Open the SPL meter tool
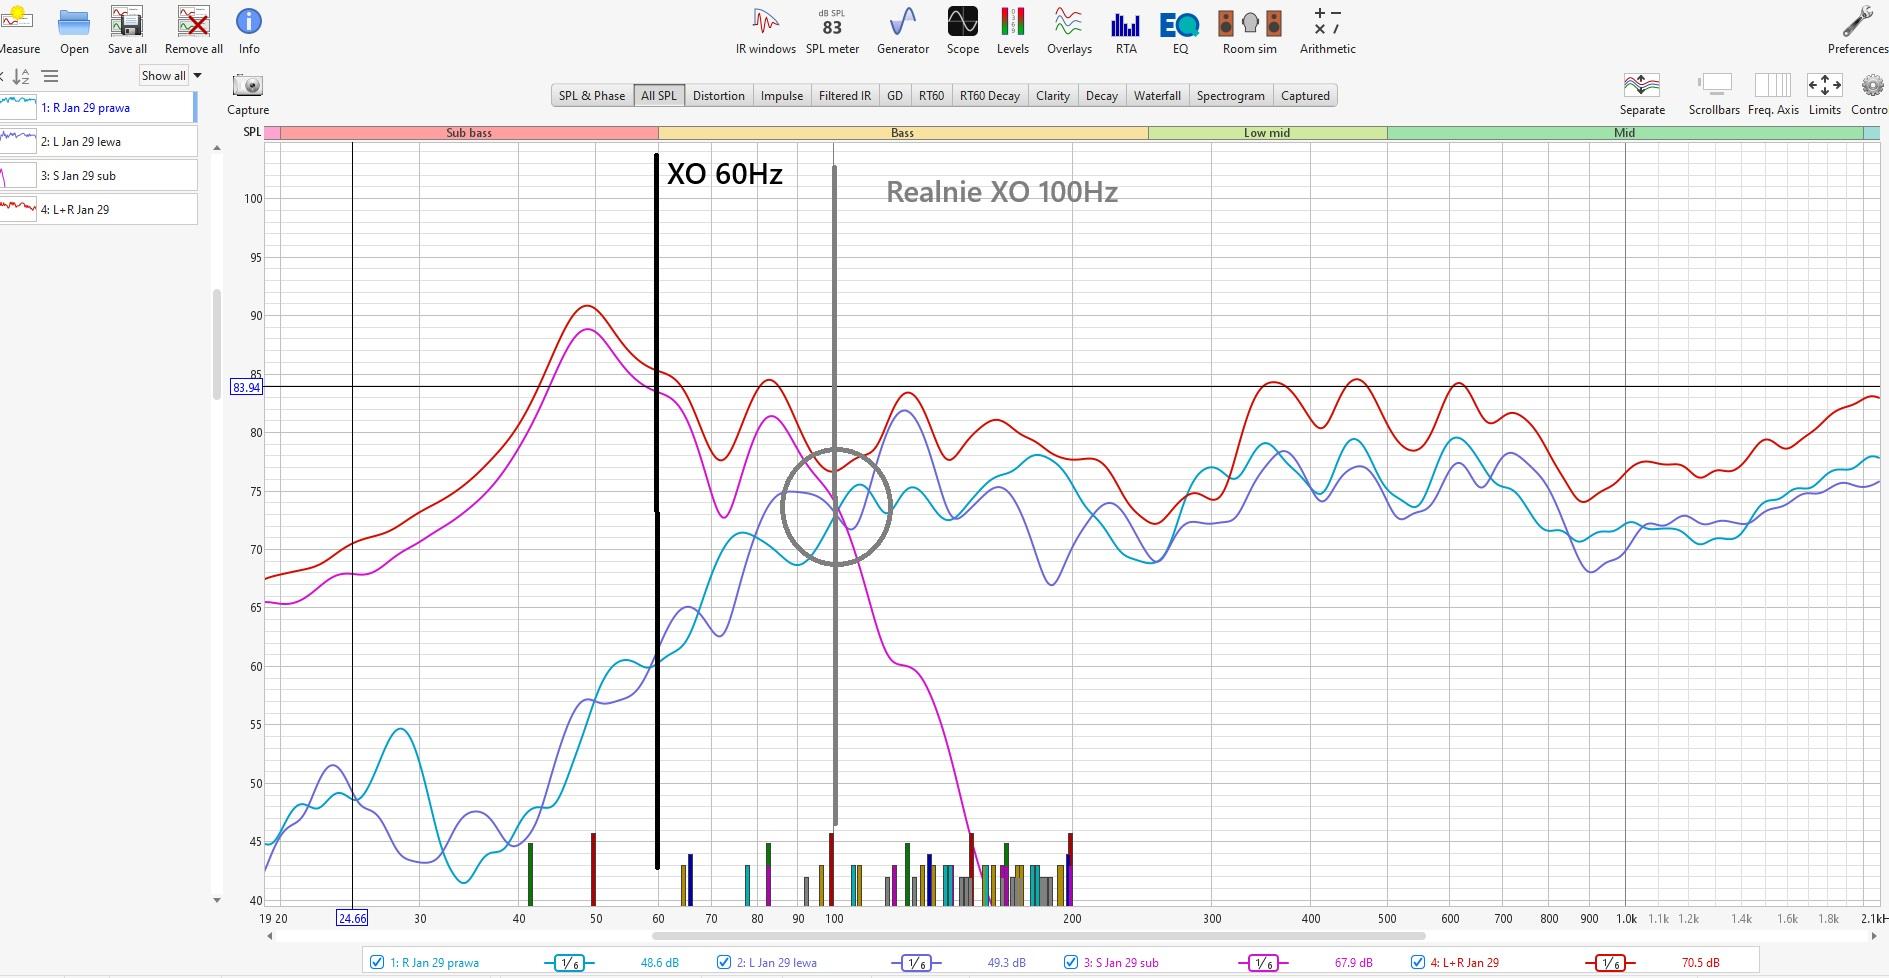The width and height of the screenshot is (1889, 978). coord(832,30)
